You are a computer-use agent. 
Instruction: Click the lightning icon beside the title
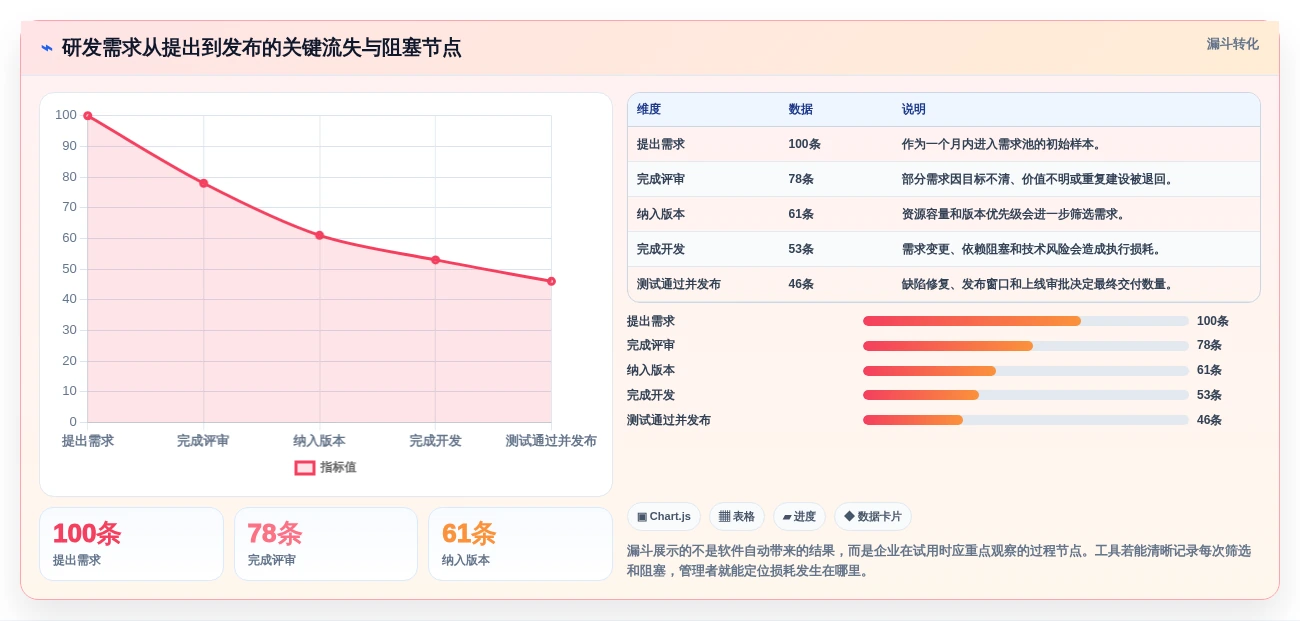pos(47,48)
